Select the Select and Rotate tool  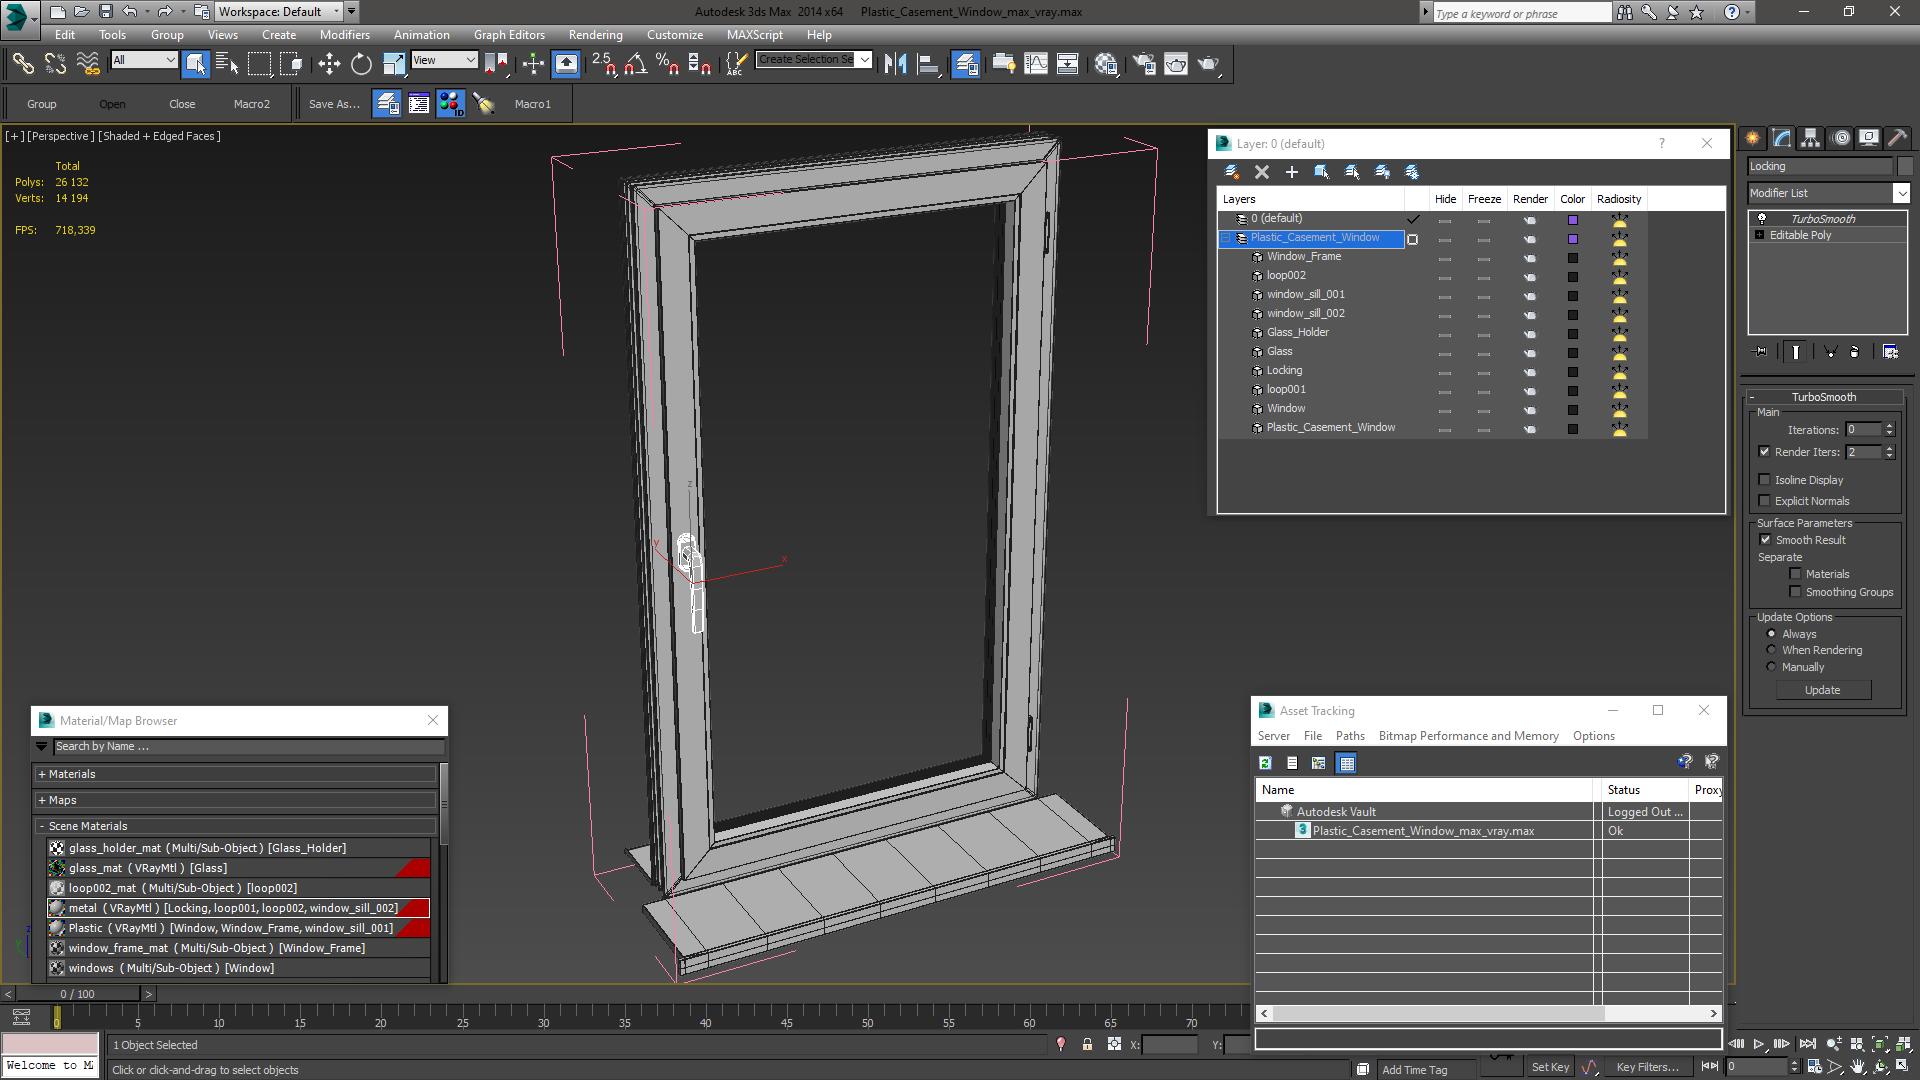coord(361,64)
